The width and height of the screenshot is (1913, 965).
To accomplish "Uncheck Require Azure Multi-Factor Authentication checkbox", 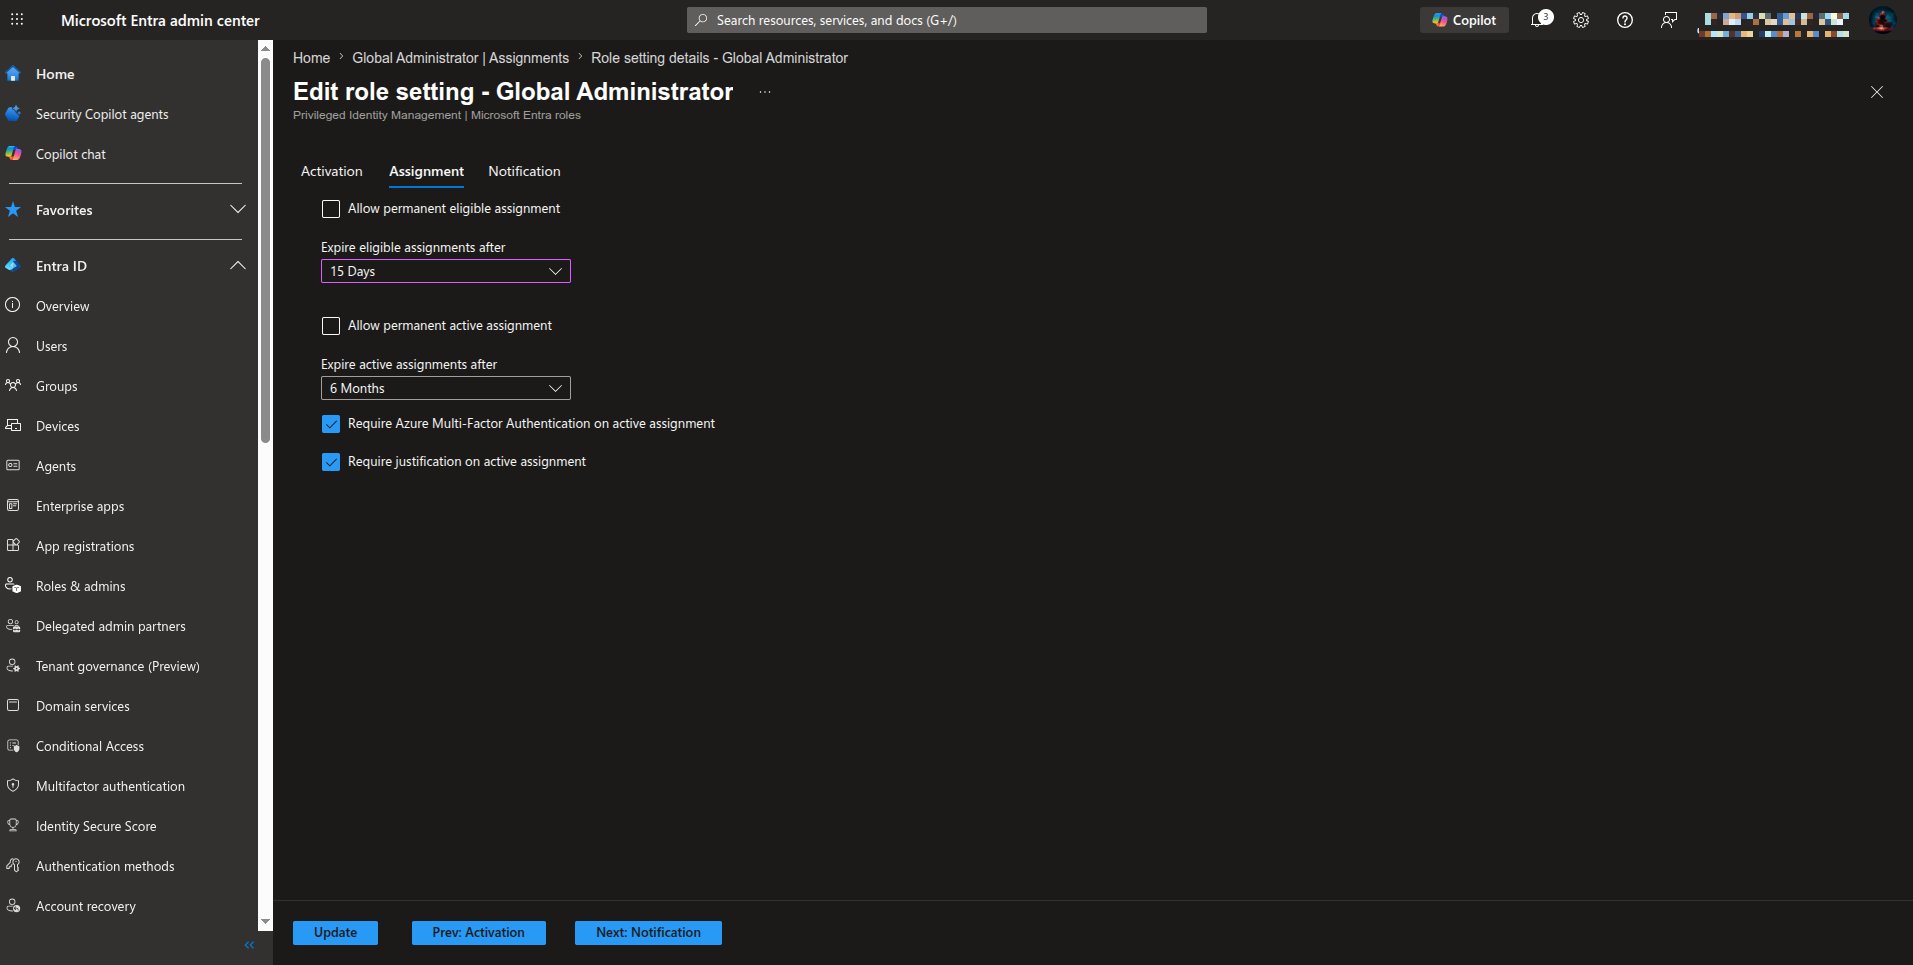I will pos(331,424).
